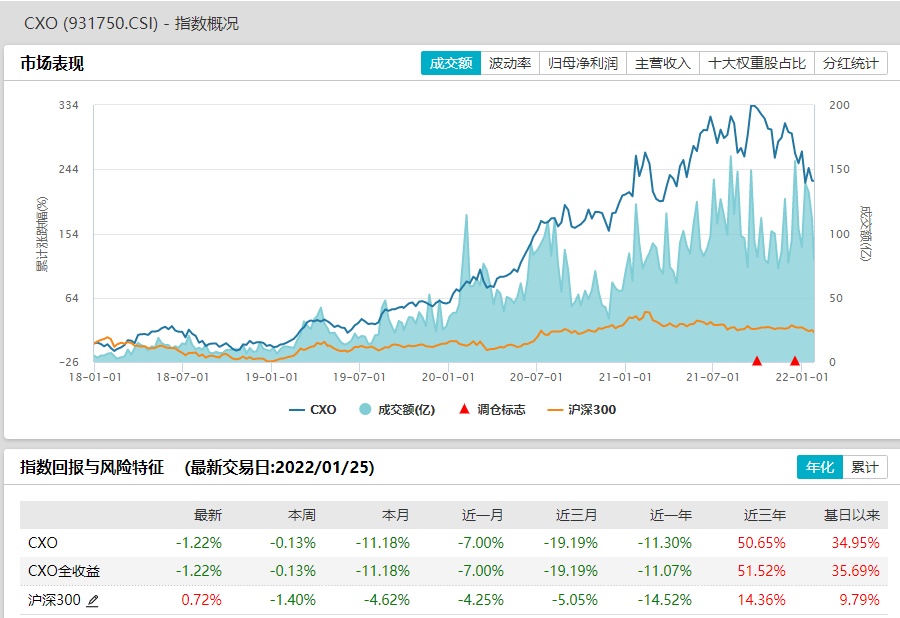This screenshot has height=618, width=900.
Task: View the 十大权重股占比 tab
Action: coord(757,63)
